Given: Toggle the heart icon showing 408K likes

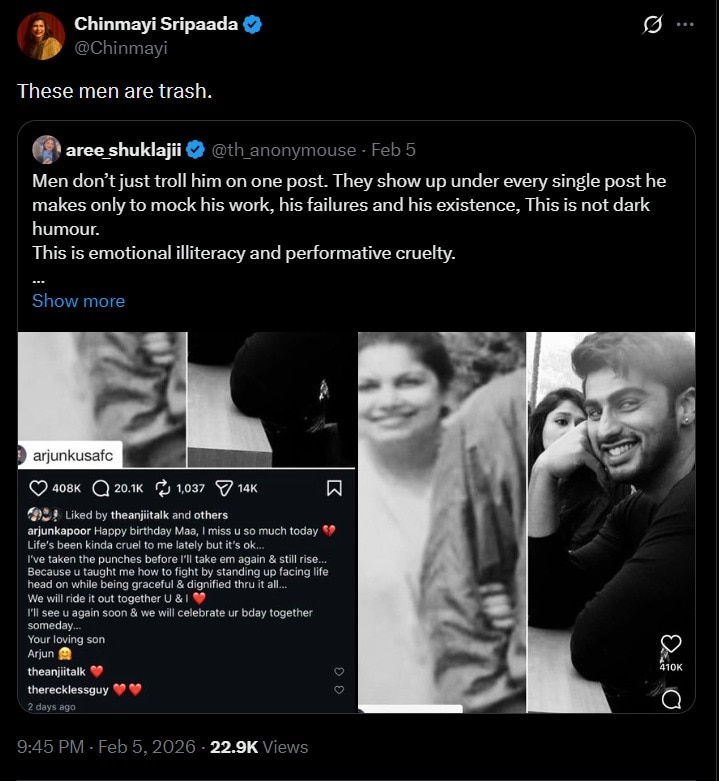Looking at the screenshot, I should tap(39, 488).
